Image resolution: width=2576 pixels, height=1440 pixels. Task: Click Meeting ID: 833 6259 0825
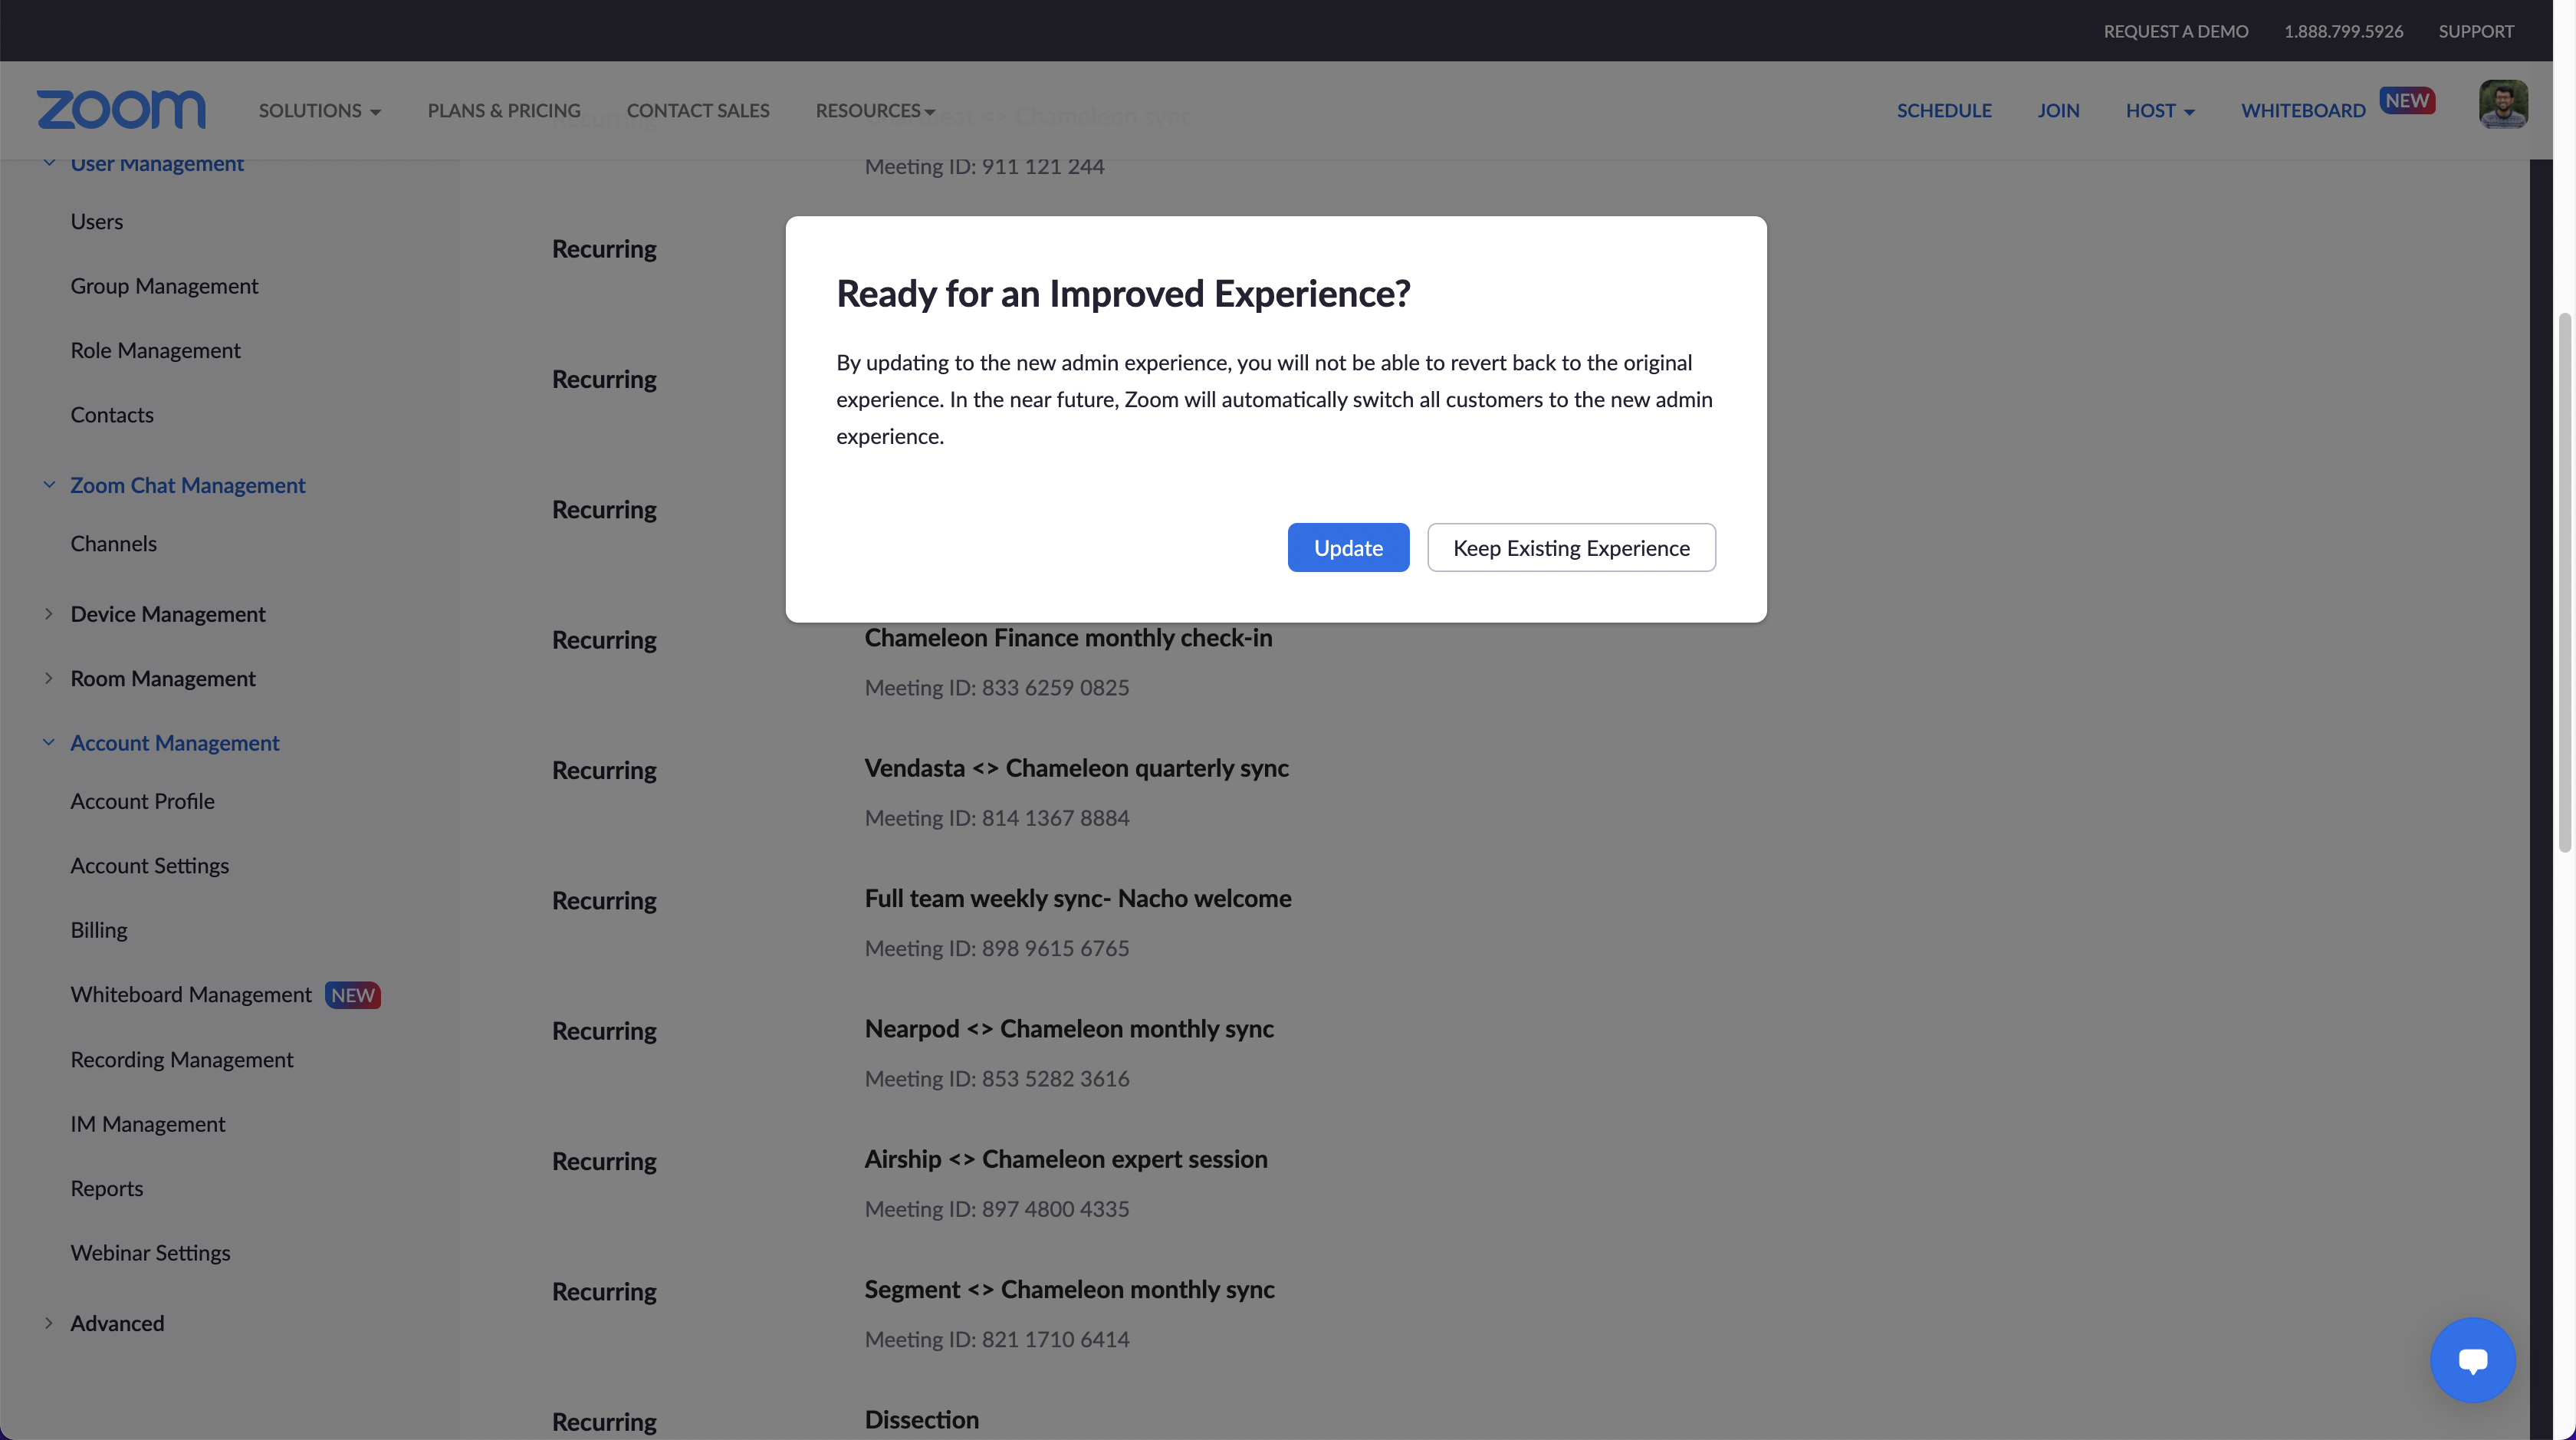(996, 688)
